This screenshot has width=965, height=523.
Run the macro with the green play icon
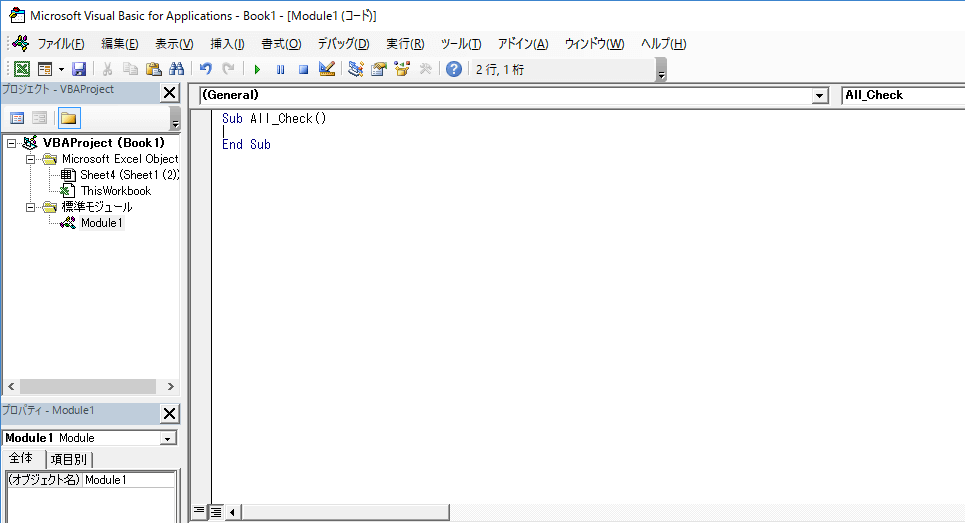click(x=257, y=70)
